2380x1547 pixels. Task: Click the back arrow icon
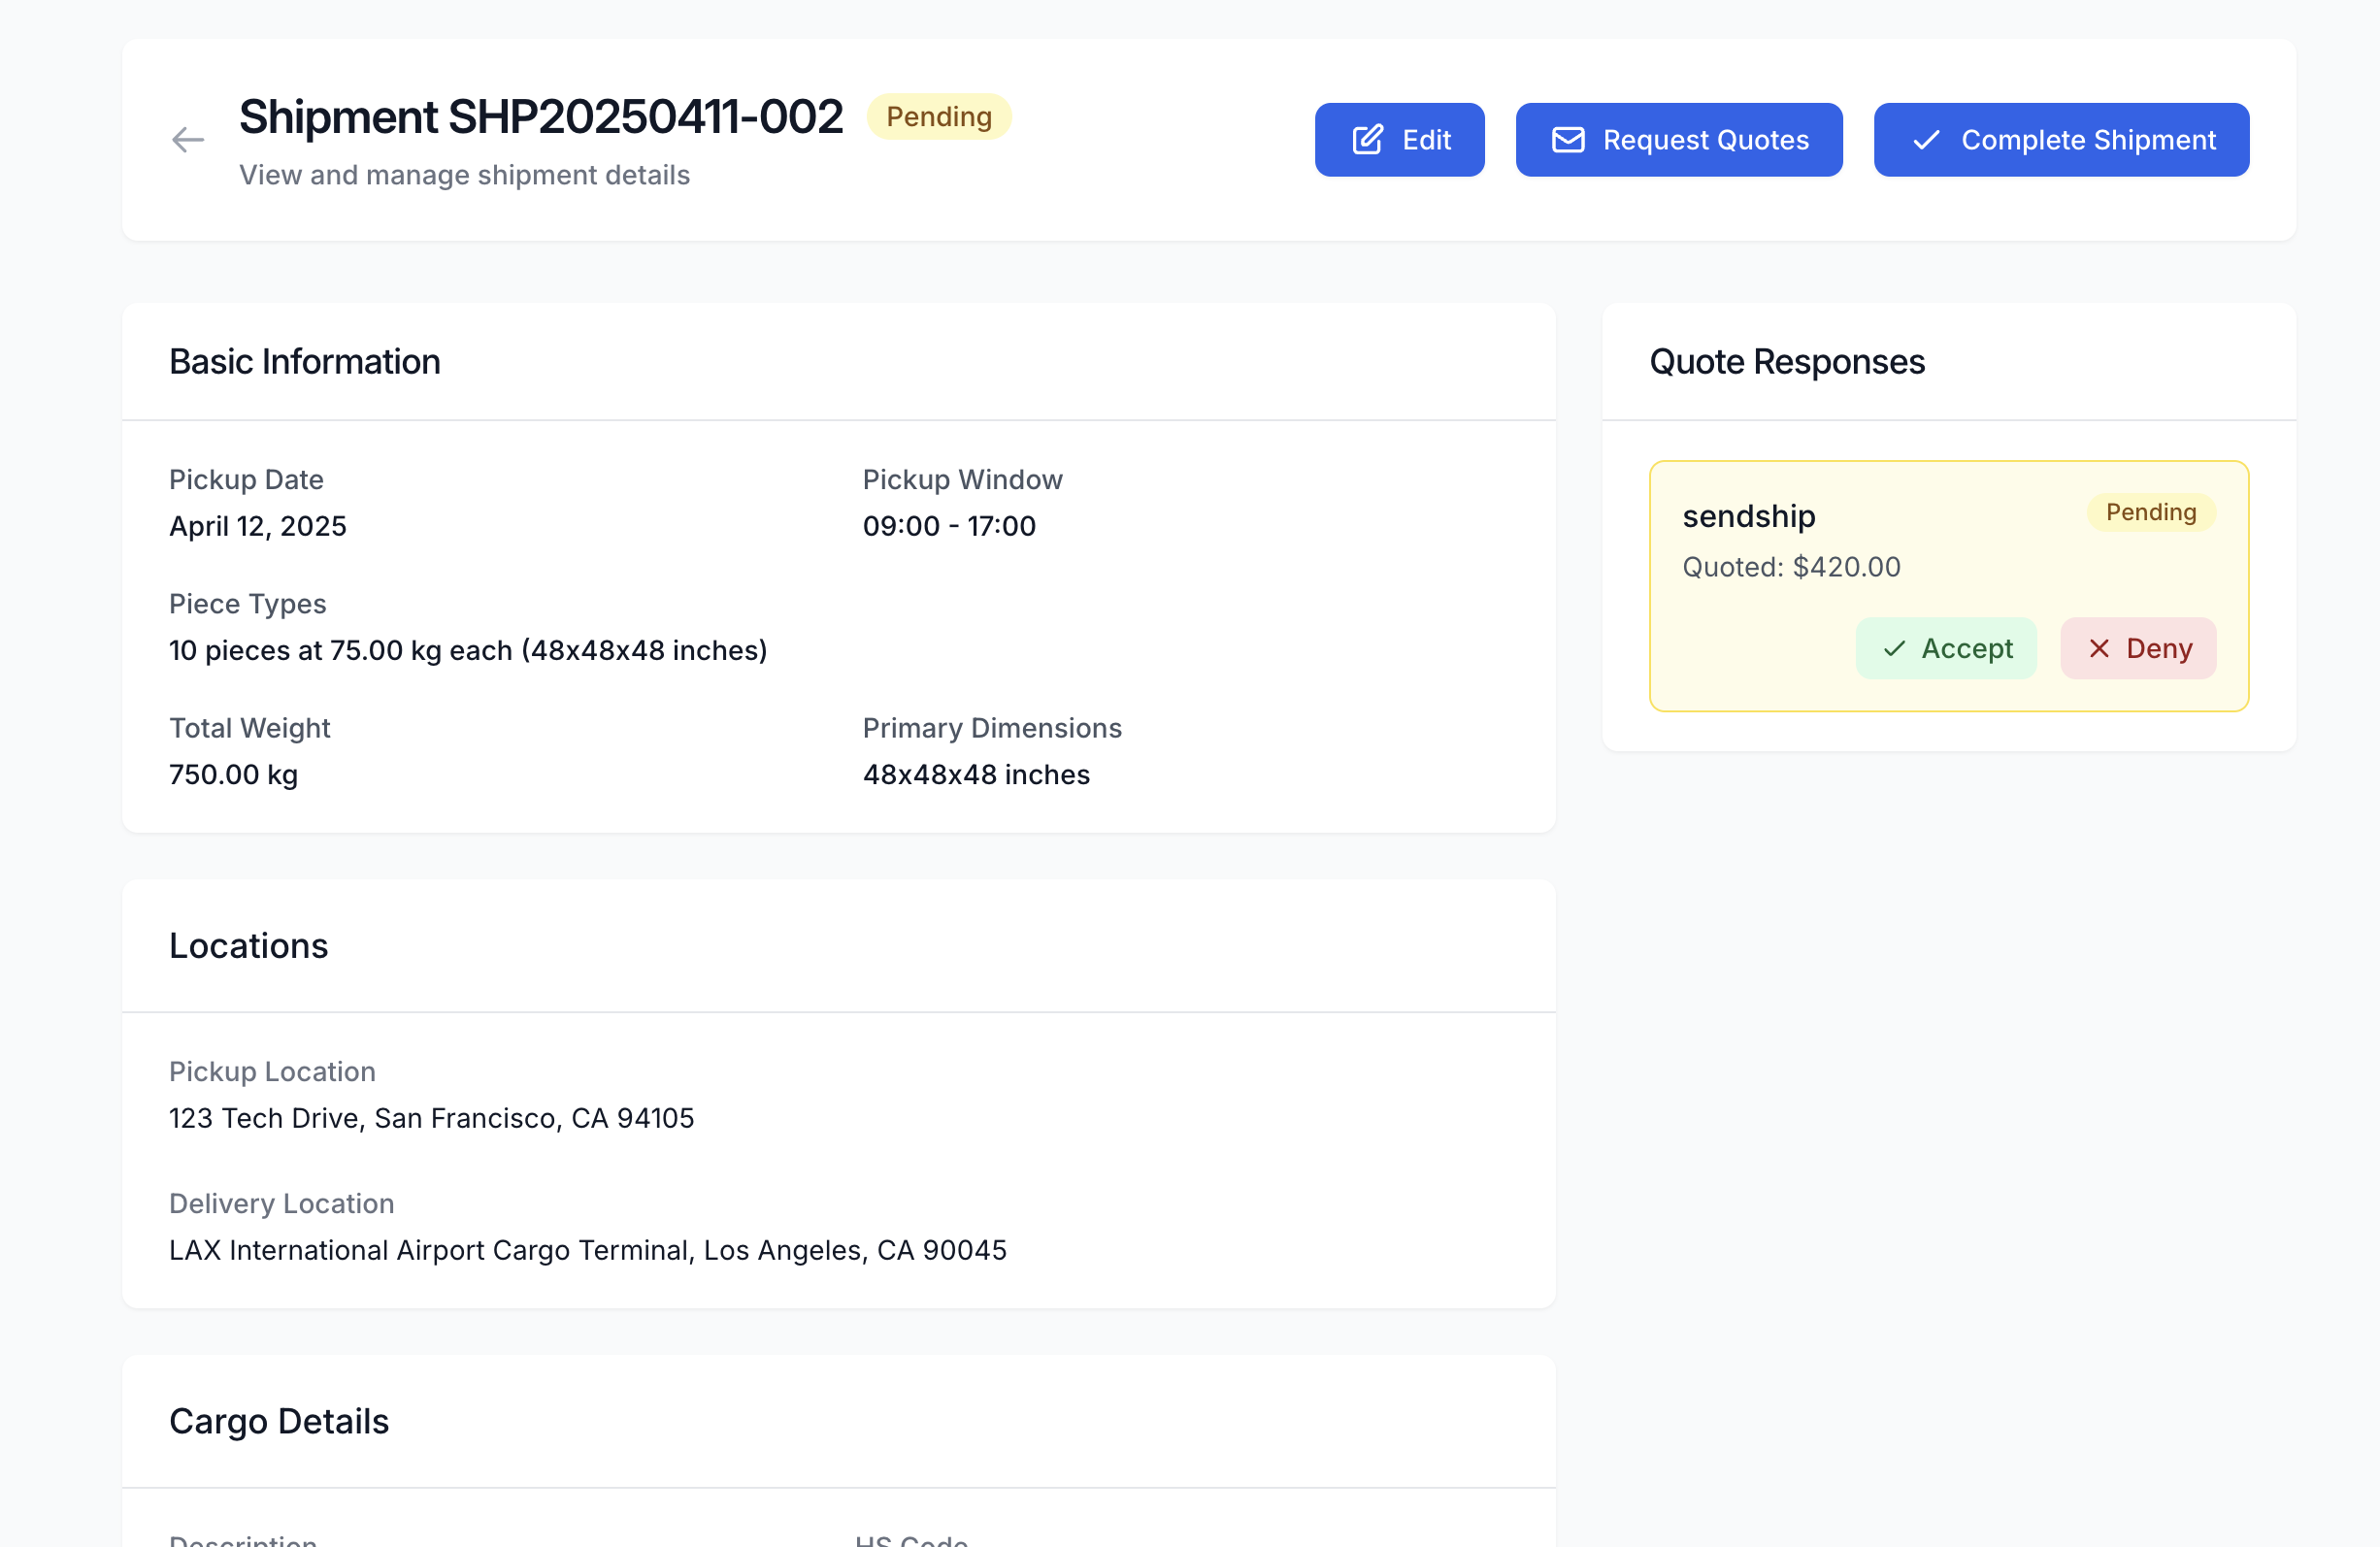click(x=187, y=140)
